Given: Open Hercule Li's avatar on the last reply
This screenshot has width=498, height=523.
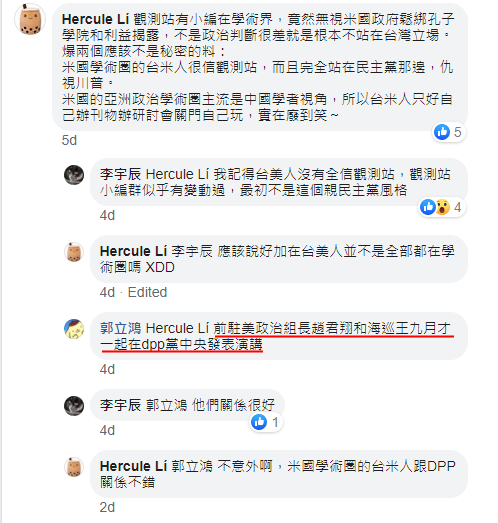Looking at the screenshot, I should click(x=74, y=467).
